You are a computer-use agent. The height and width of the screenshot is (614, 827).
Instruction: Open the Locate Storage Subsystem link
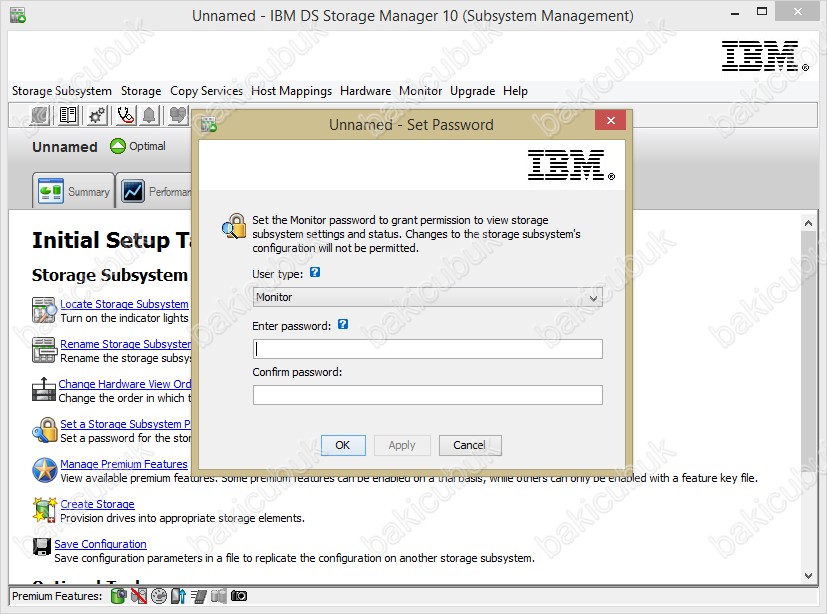point(124,304)
